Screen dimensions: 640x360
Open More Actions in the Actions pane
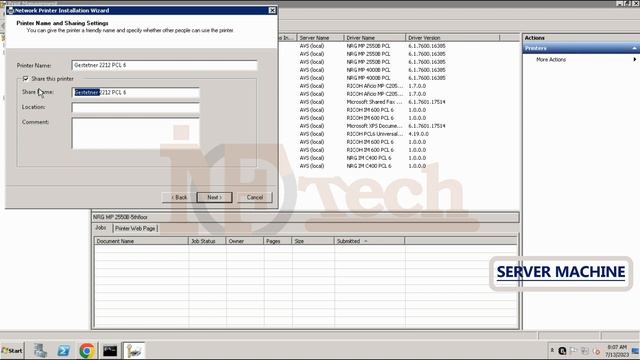[551, 60]
